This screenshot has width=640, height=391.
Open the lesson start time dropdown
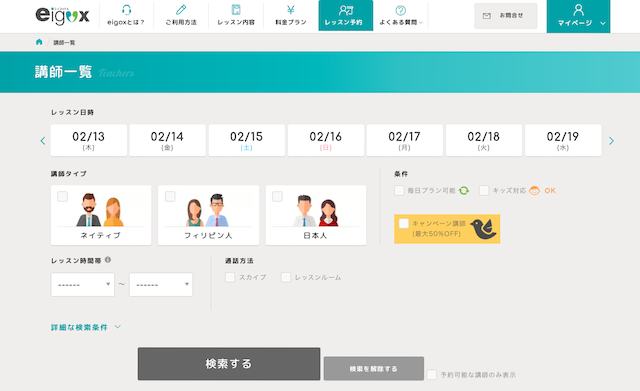pyautogui.click(x=82, y=284)
